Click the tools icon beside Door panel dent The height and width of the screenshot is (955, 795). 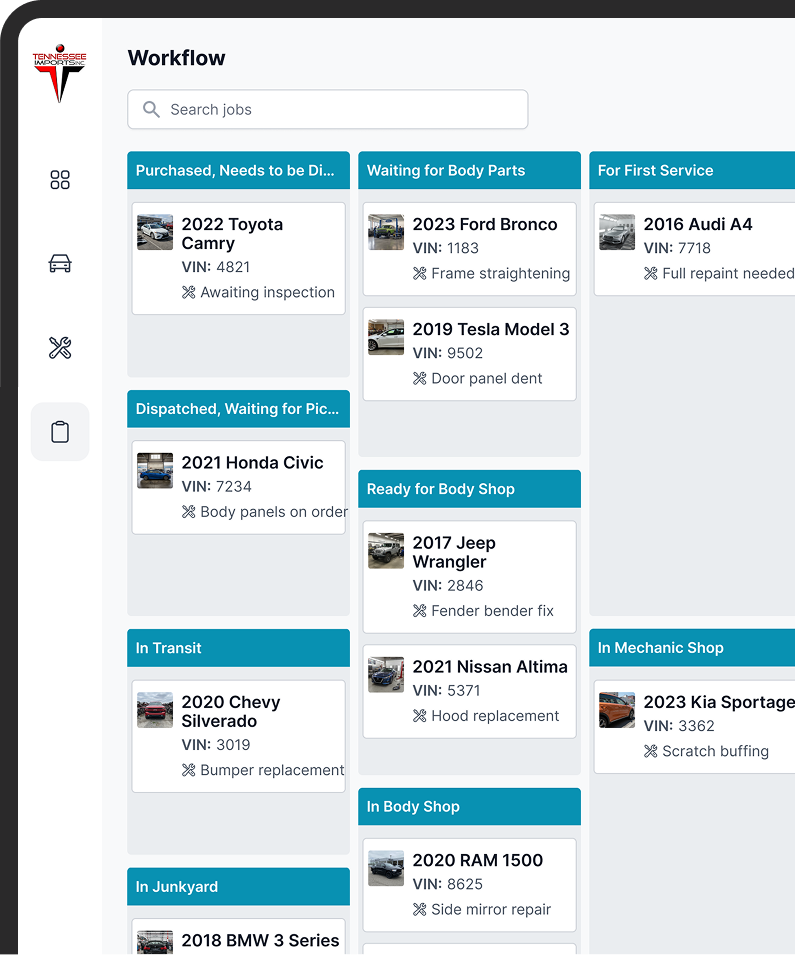point(420,379)
